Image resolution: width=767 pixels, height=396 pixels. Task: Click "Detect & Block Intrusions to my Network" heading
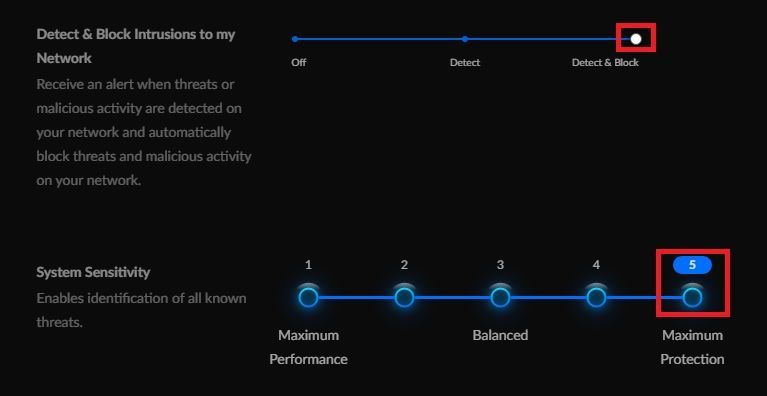click(135, 46)
